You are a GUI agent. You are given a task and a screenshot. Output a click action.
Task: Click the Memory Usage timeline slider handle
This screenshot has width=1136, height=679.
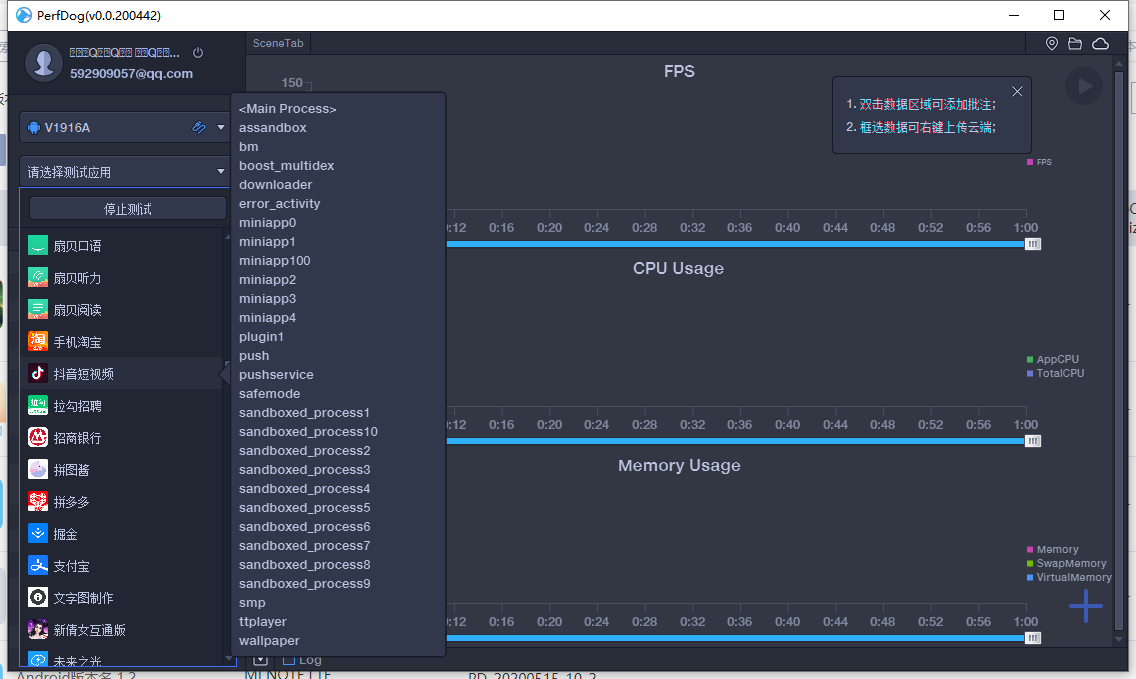1033,638
